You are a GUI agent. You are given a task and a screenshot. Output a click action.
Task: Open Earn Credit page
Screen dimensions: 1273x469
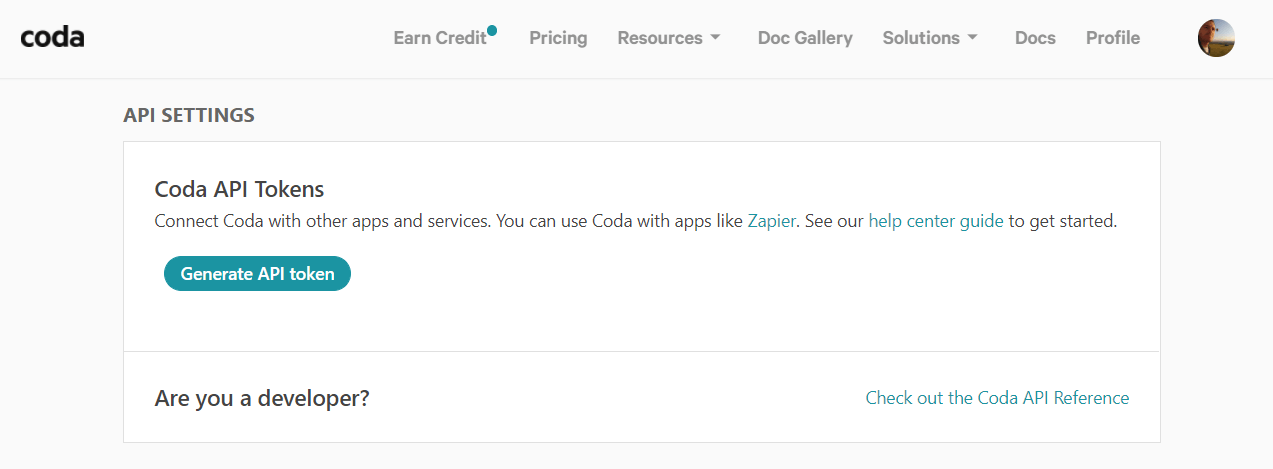point(440,38)
